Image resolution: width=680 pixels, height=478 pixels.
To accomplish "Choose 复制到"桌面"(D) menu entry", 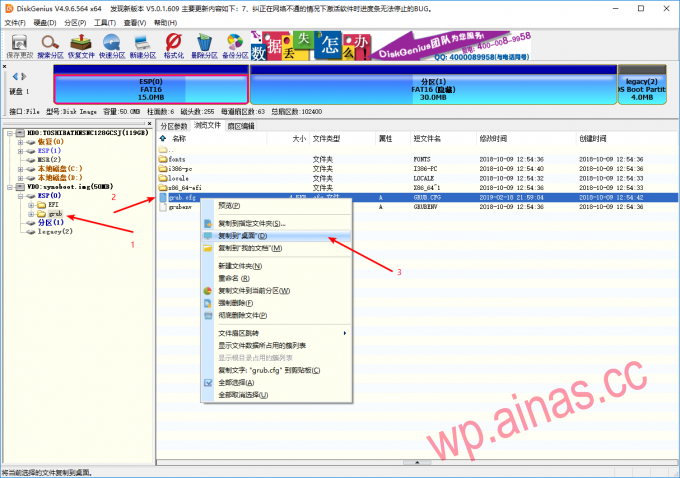I will tap(276, 236).
